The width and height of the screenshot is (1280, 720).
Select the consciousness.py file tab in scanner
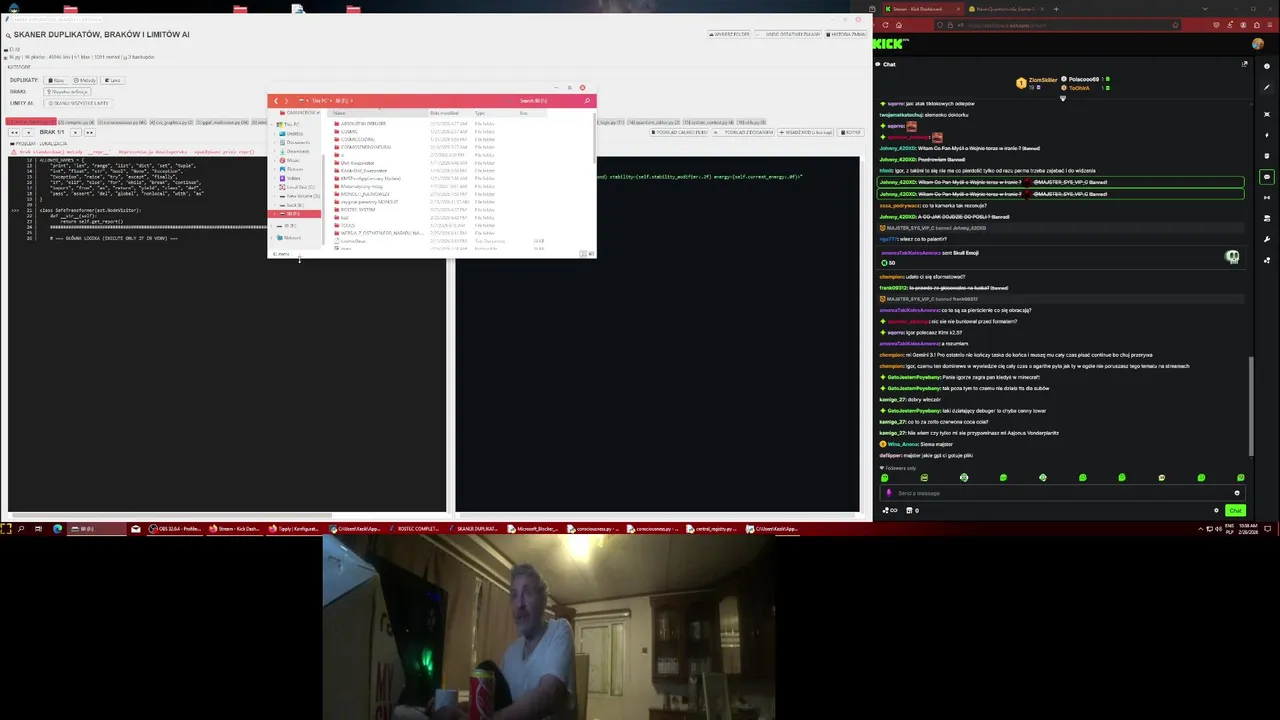(122, 122)
